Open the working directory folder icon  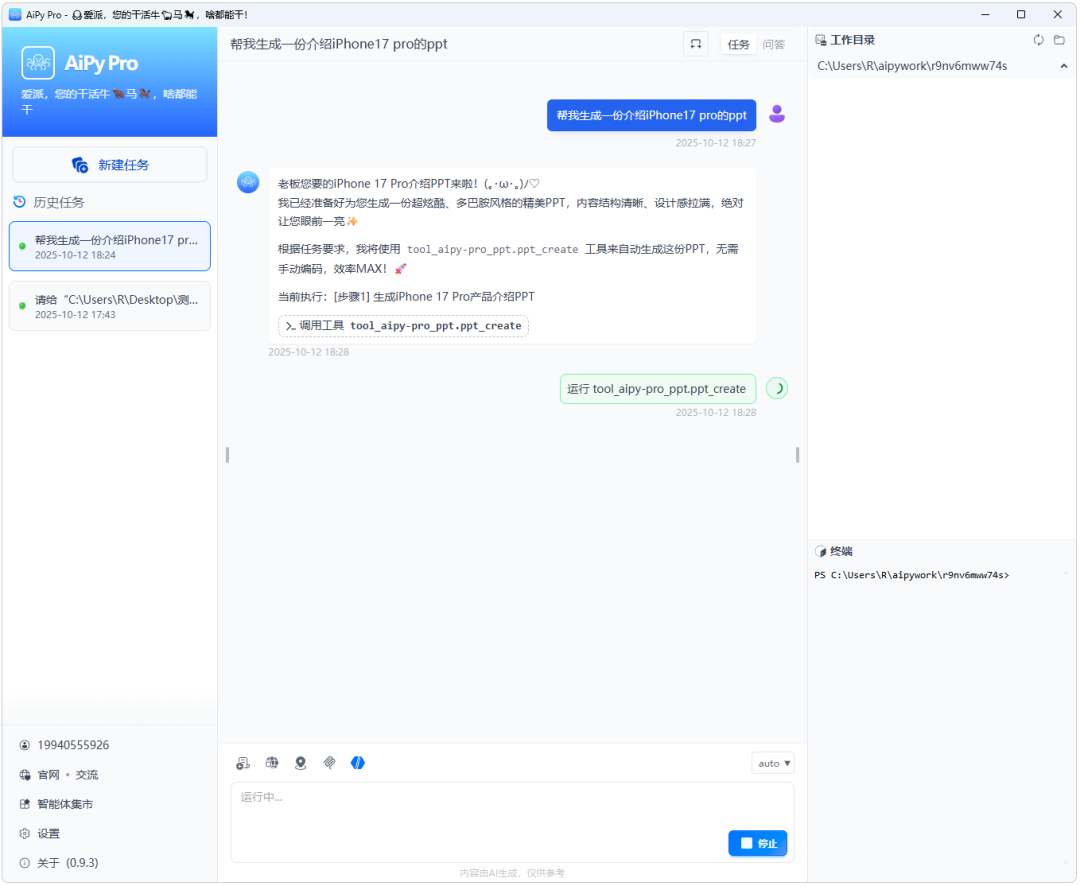1059,40
